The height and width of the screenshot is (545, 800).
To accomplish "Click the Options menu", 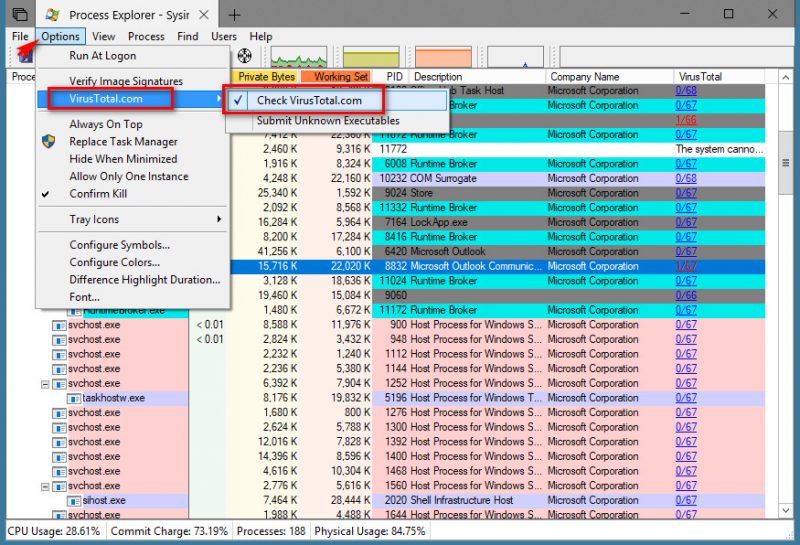I will (60, 36).
